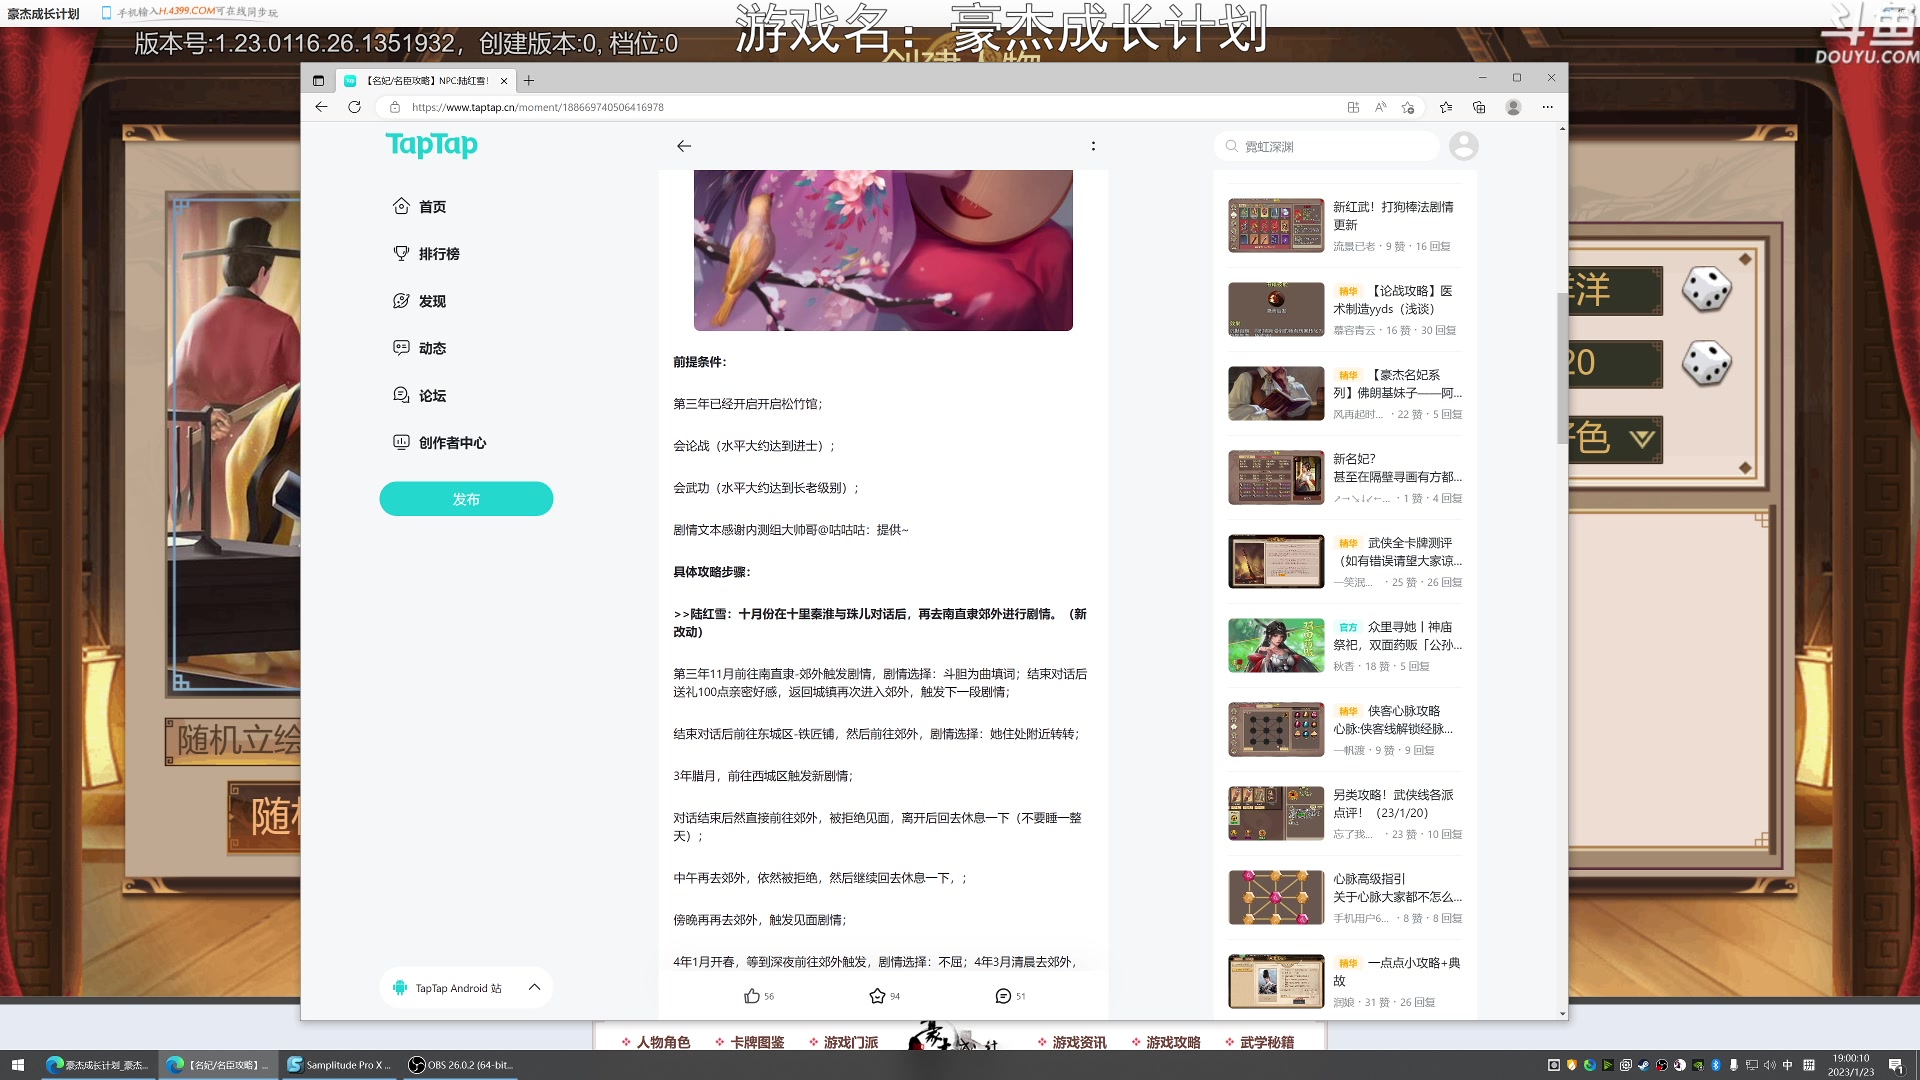Open Windows Start menu
This screenshot has width=1920, height=1080.
[x=17, y=1065]
